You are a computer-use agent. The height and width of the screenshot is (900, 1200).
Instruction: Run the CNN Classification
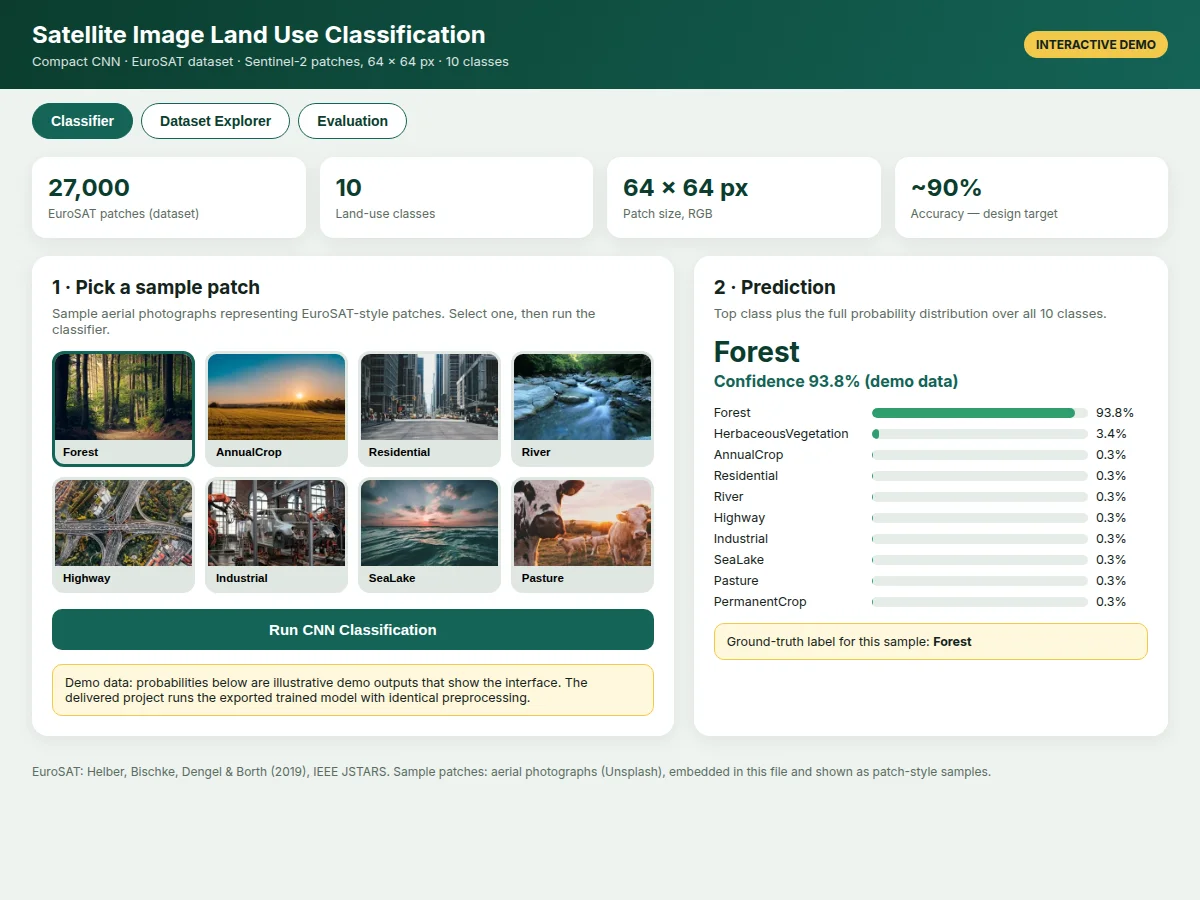(x=353, y=630)
